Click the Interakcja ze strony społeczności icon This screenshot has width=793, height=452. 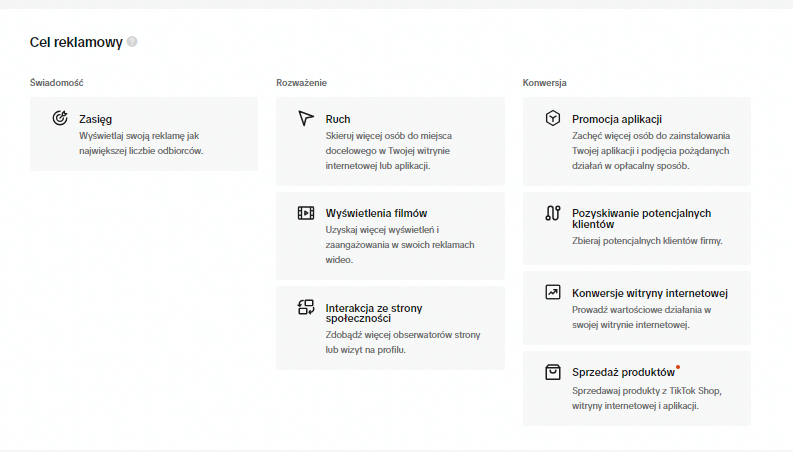point(306,308)
